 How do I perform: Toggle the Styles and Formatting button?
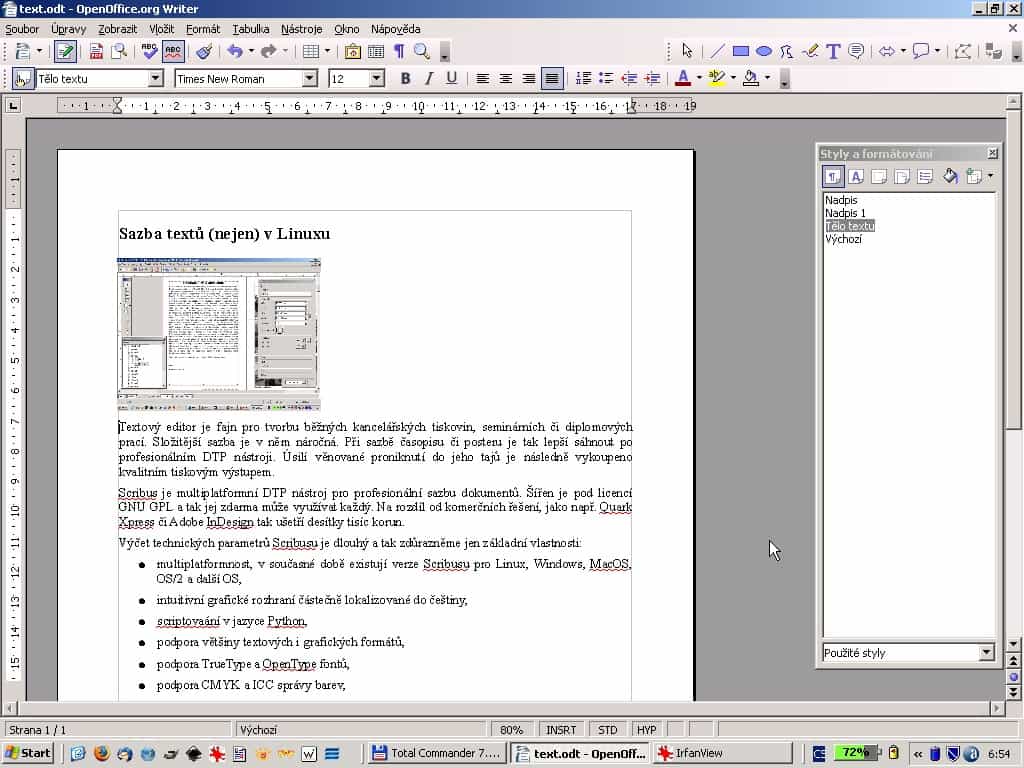pyautogui.click(x=23, y=79)
